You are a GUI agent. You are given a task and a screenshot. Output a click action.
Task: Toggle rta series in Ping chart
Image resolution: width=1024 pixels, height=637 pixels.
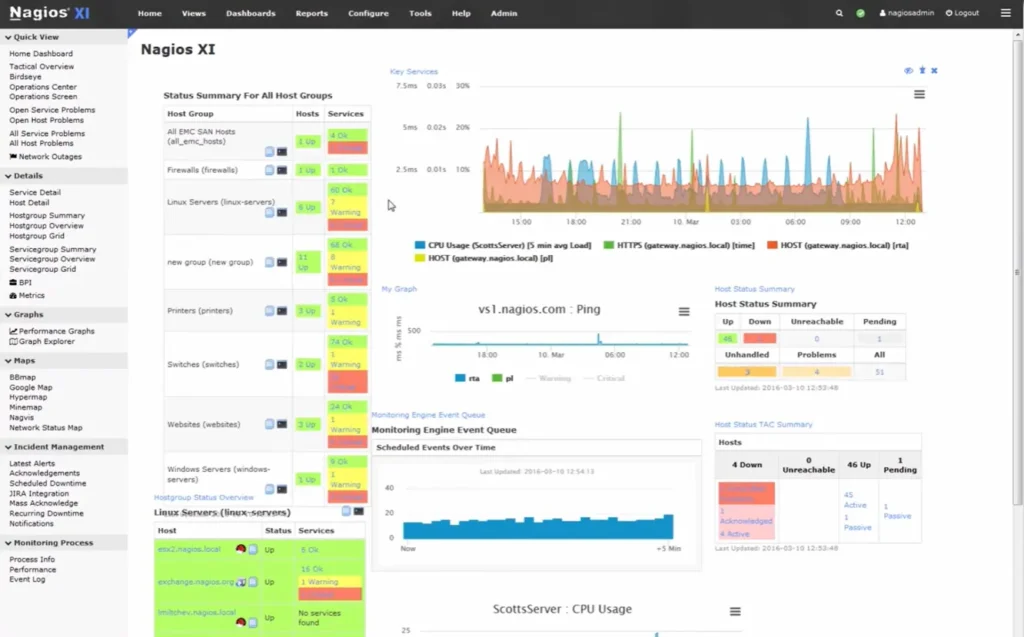(x=467, y=378)
